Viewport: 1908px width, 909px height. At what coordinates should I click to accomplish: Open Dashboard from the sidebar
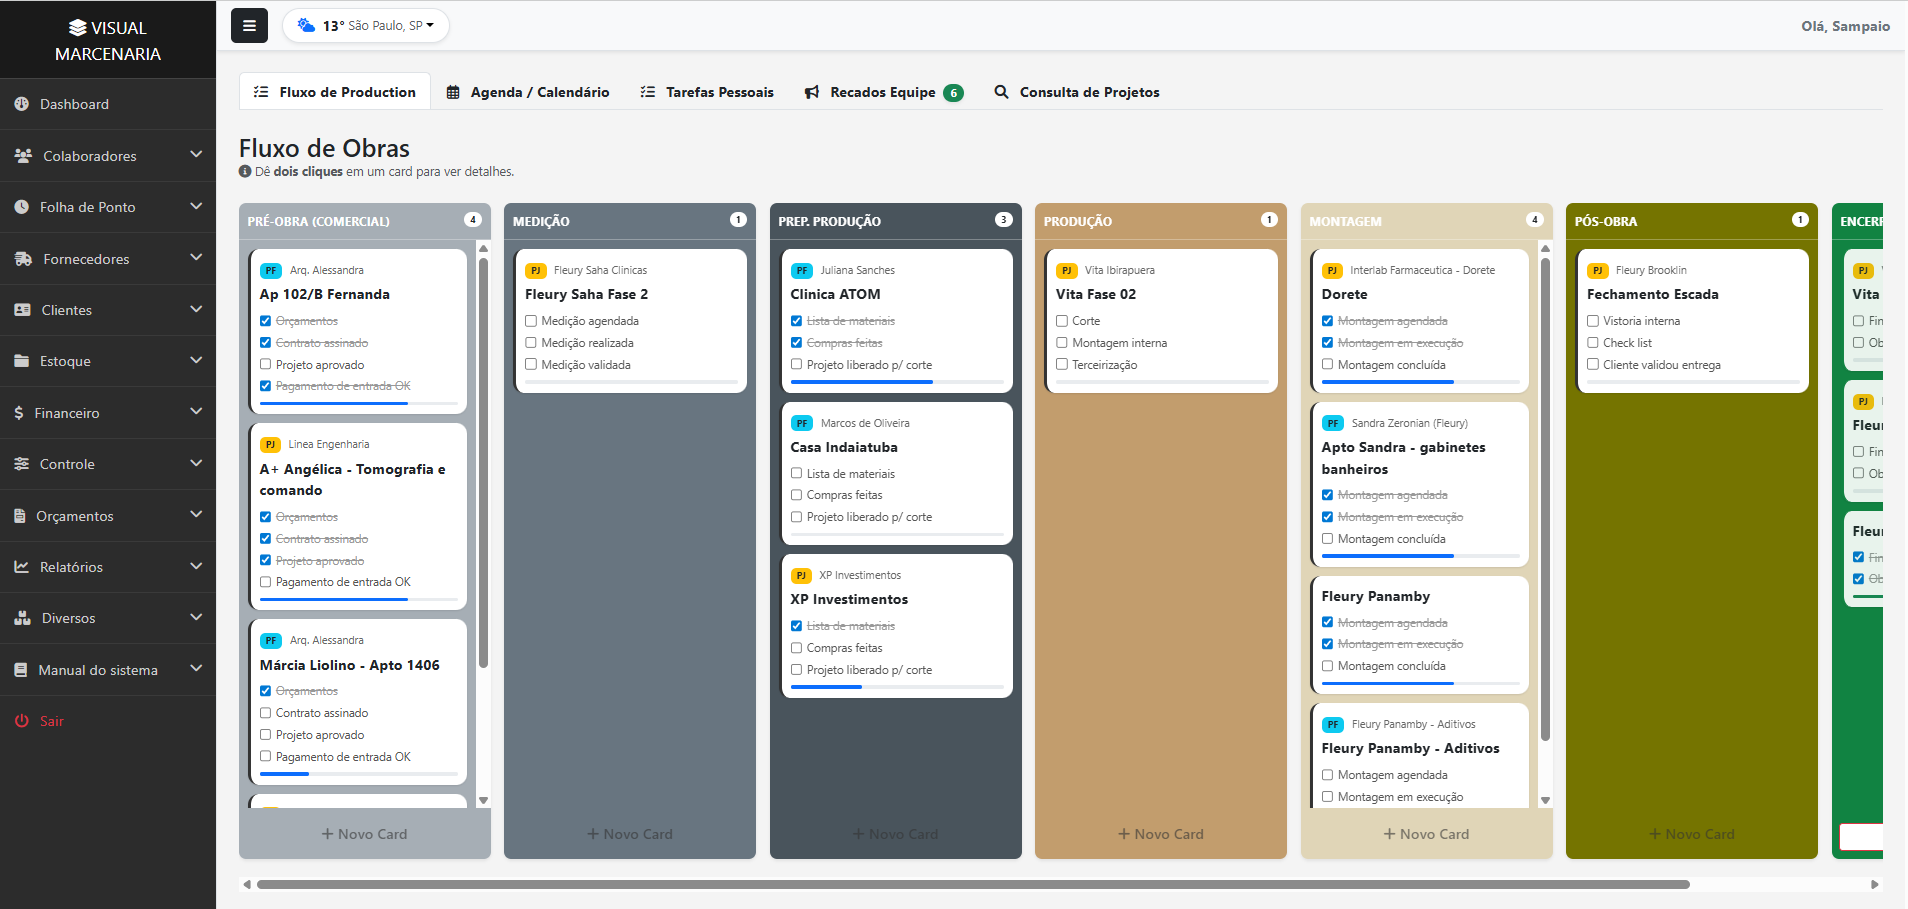[x=108, y=104]
